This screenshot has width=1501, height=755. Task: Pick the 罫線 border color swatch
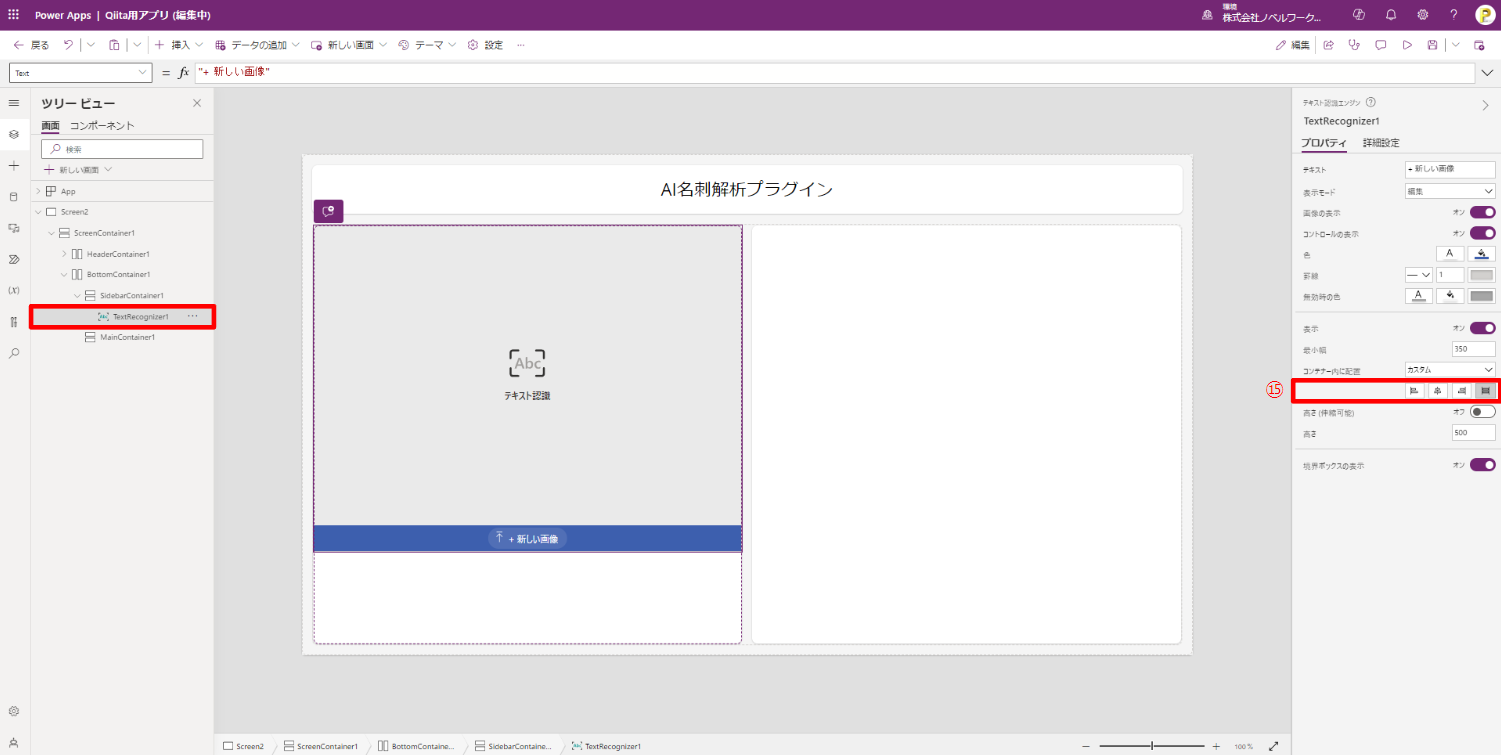(1483, 275)
